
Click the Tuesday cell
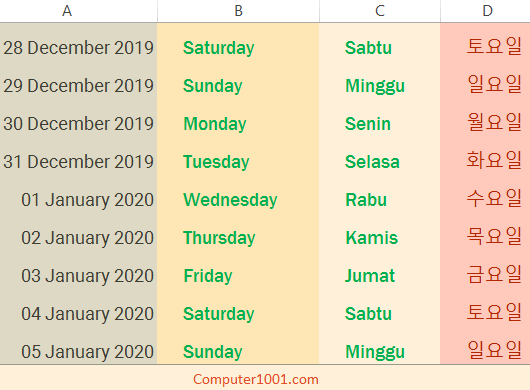tap(238, 162)
